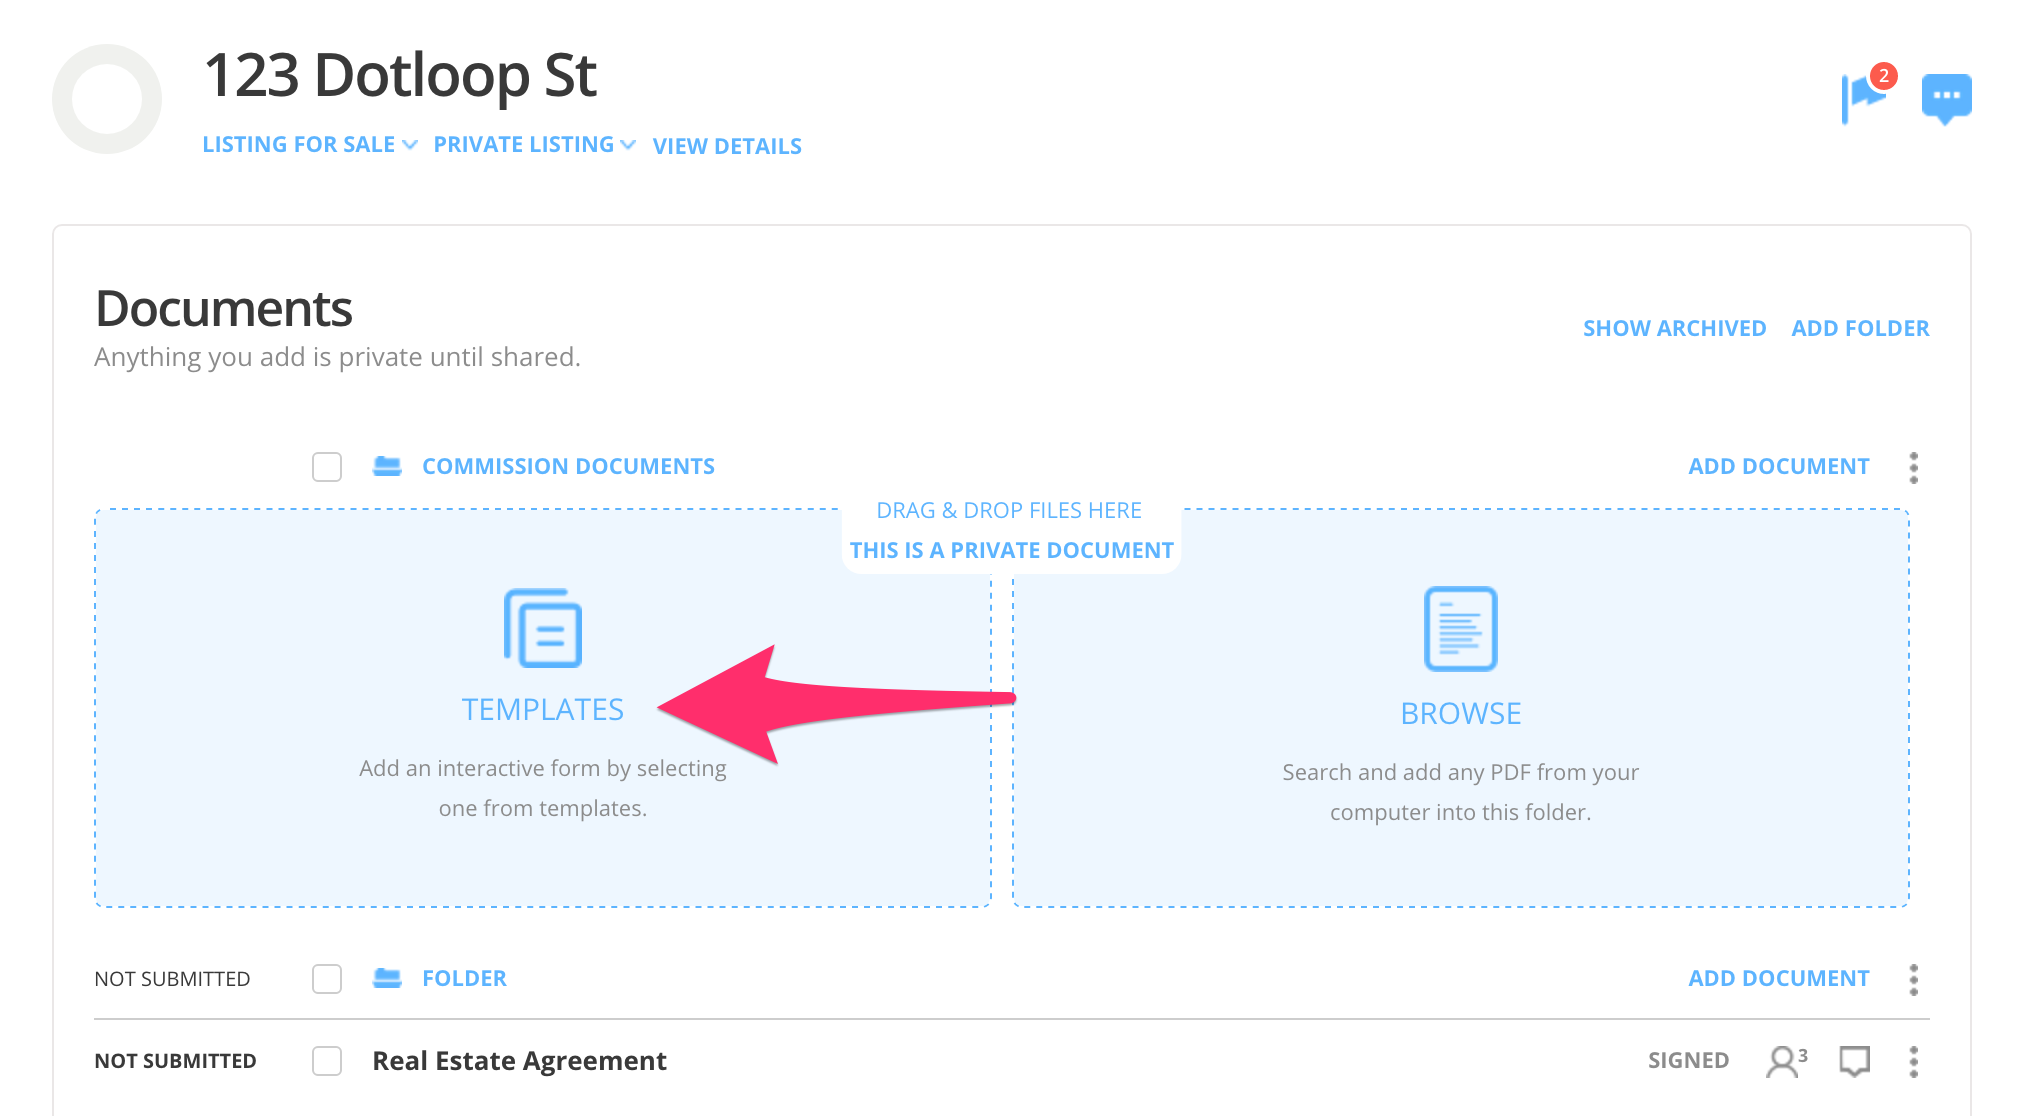Image resolution: width=2044 pixels, height=1116 pixels.
Task: Select the Real Estate Agreement checkbox
Action: (x=327, y=1061)
